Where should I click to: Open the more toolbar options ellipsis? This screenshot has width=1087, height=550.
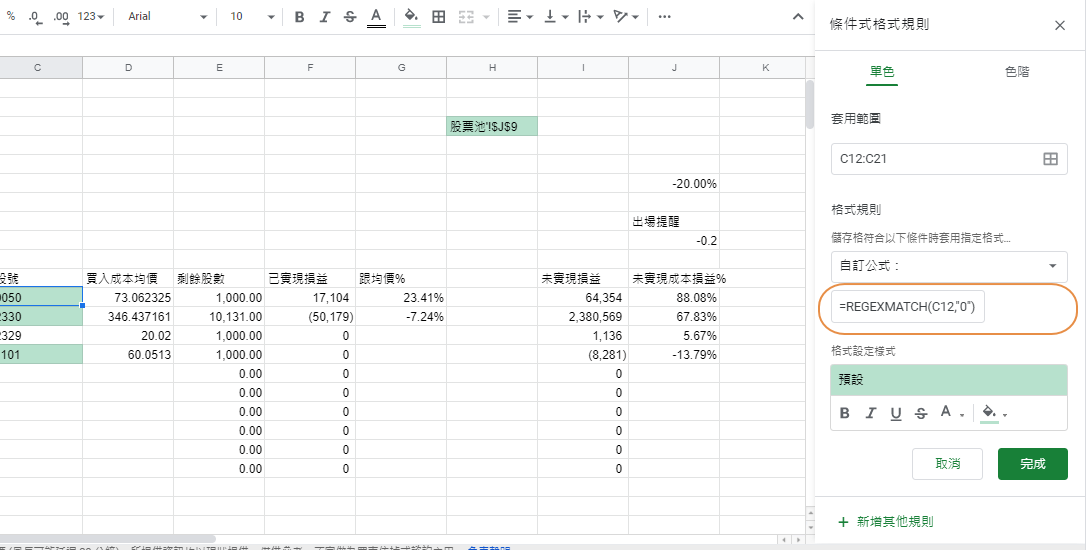(664, 17)
